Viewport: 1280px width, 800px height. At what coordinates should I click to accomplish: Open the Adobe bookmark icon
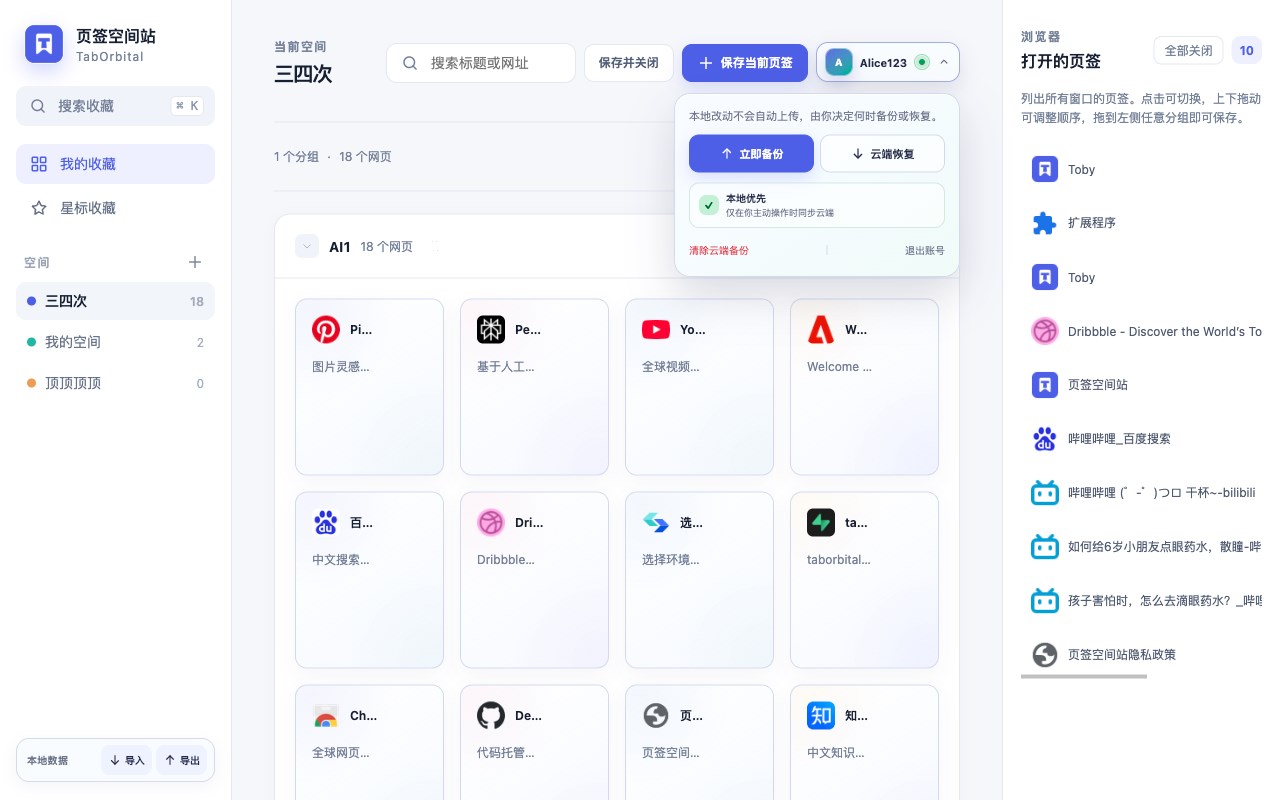click(821, 329)
